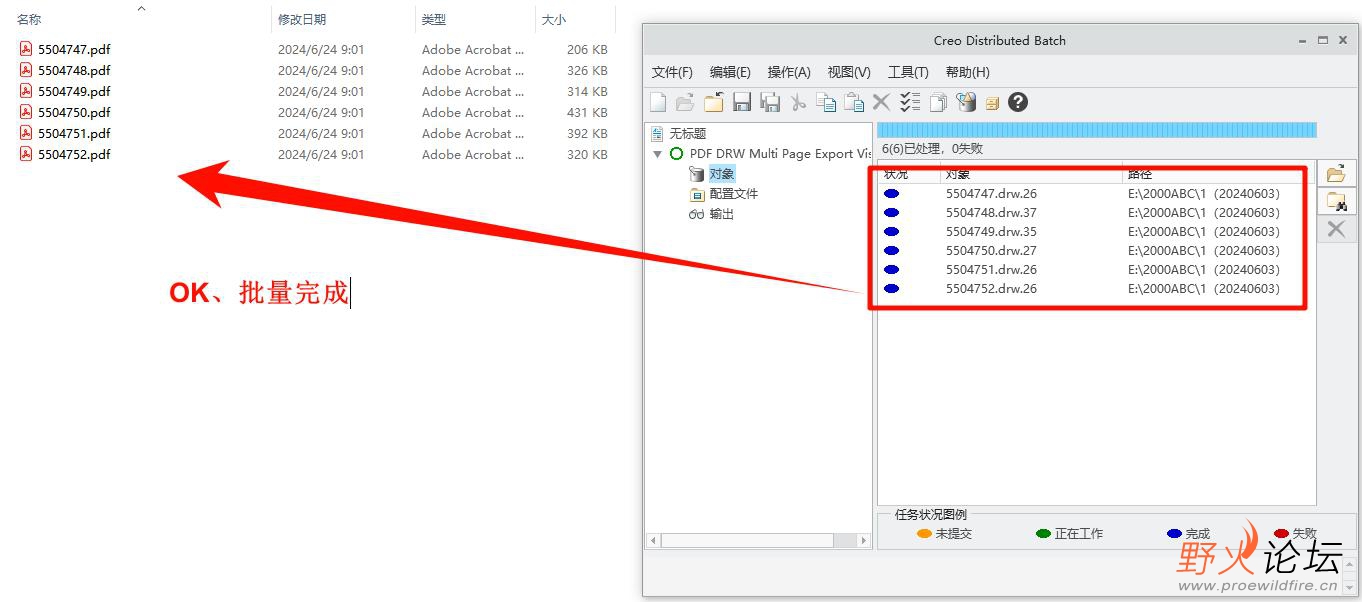1362x602 pixels.
Task: Open the 工具(T) menu
Action: (908, 72)
